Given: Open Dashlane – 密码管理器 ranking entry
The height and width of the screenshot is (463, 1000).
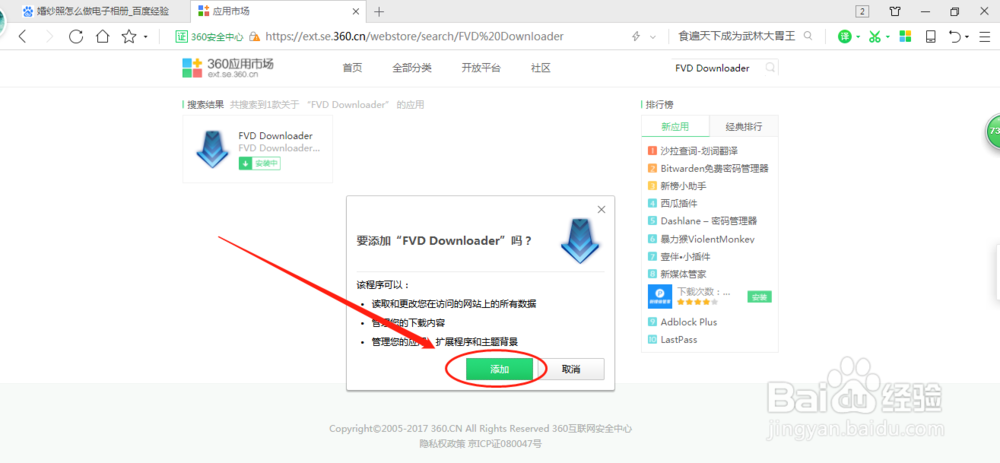Looking at the screenshot, I should pos(708,221).
